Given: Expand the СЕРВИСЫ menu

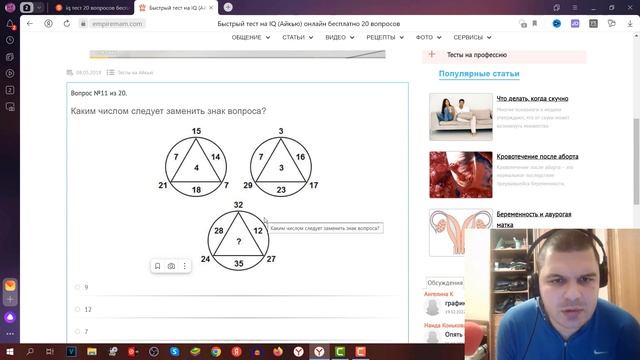Looking at the screenshot, I should pyautogui.click(x=472, y=37).
